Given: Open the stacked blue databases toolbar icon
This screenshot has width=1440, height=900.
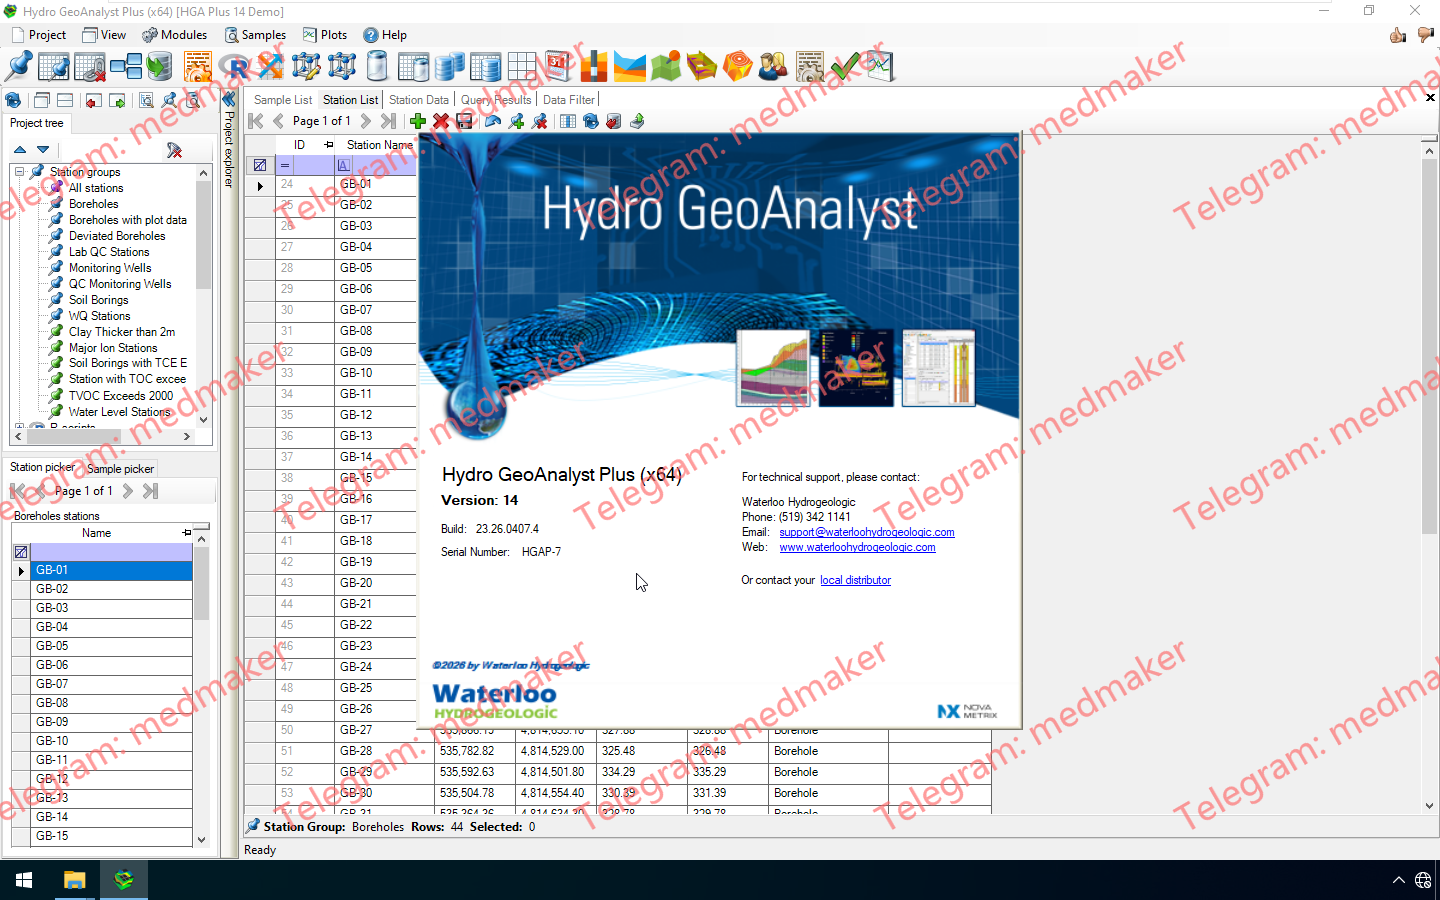Looking at the screenshot, I should pyautogui.click(x=450, y=67).
